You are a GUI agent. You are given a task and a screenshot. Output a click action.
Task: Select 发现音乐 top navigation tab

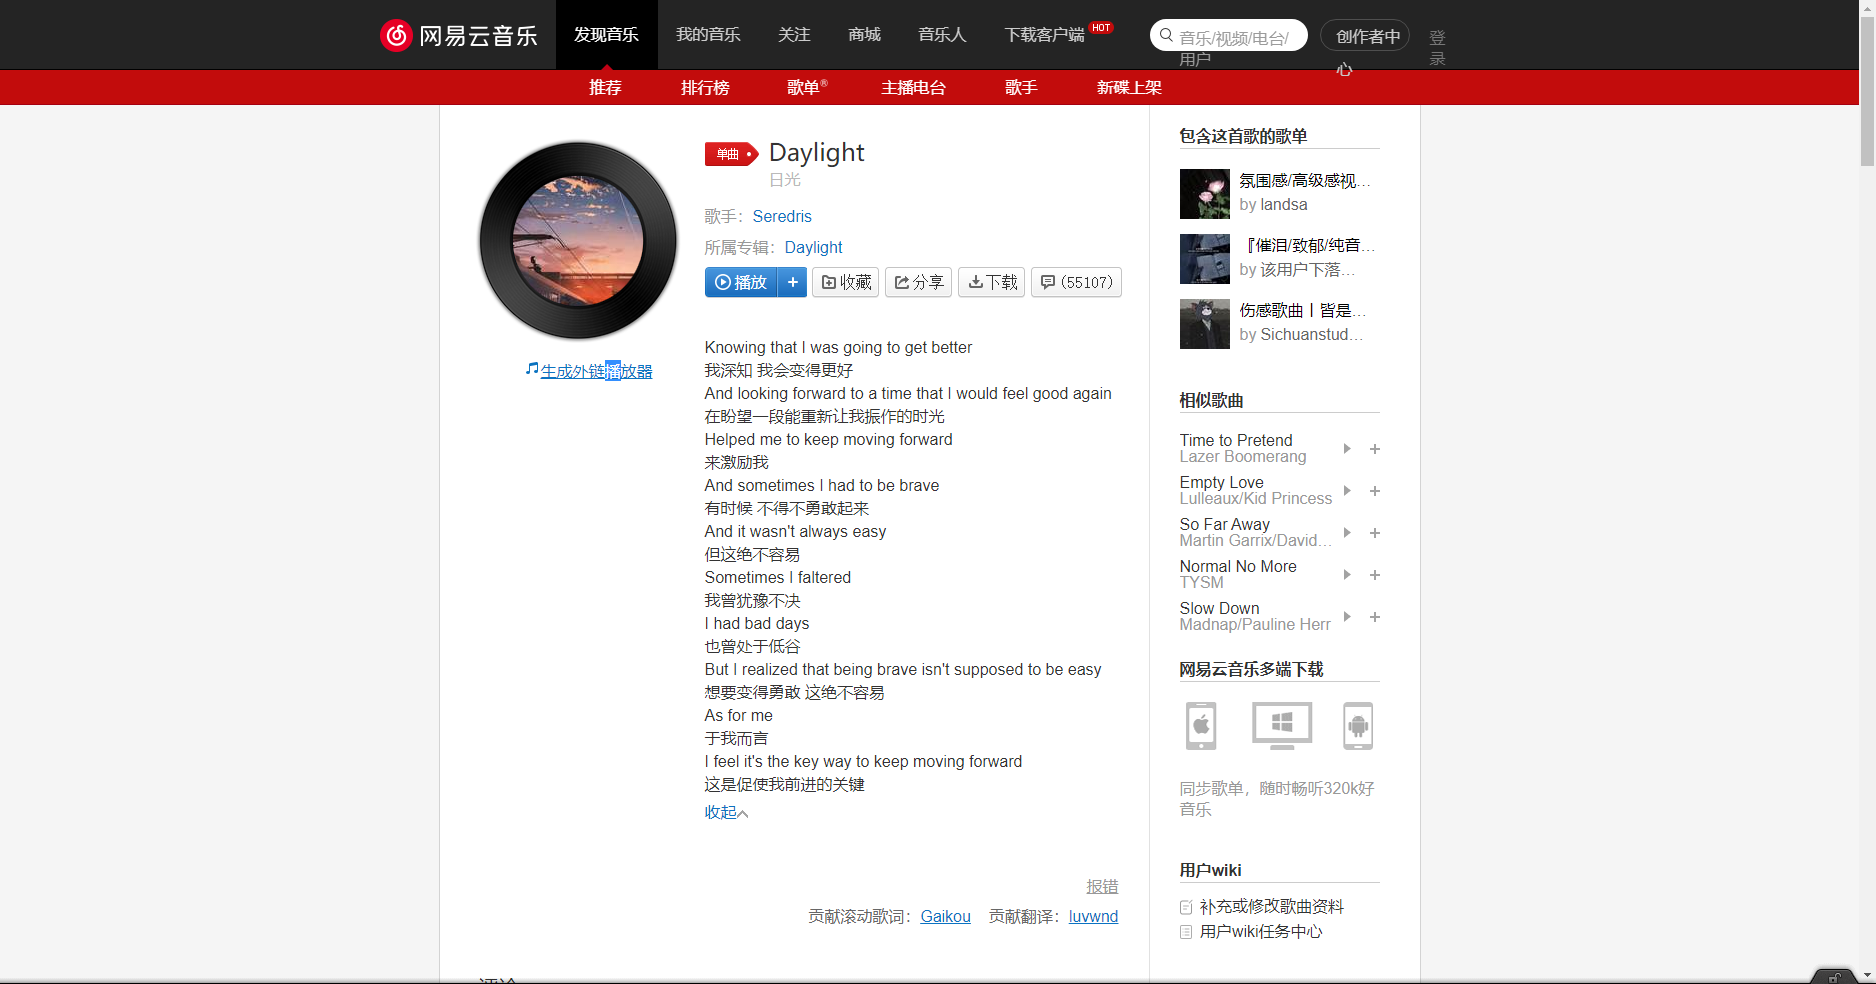[606, 35]
